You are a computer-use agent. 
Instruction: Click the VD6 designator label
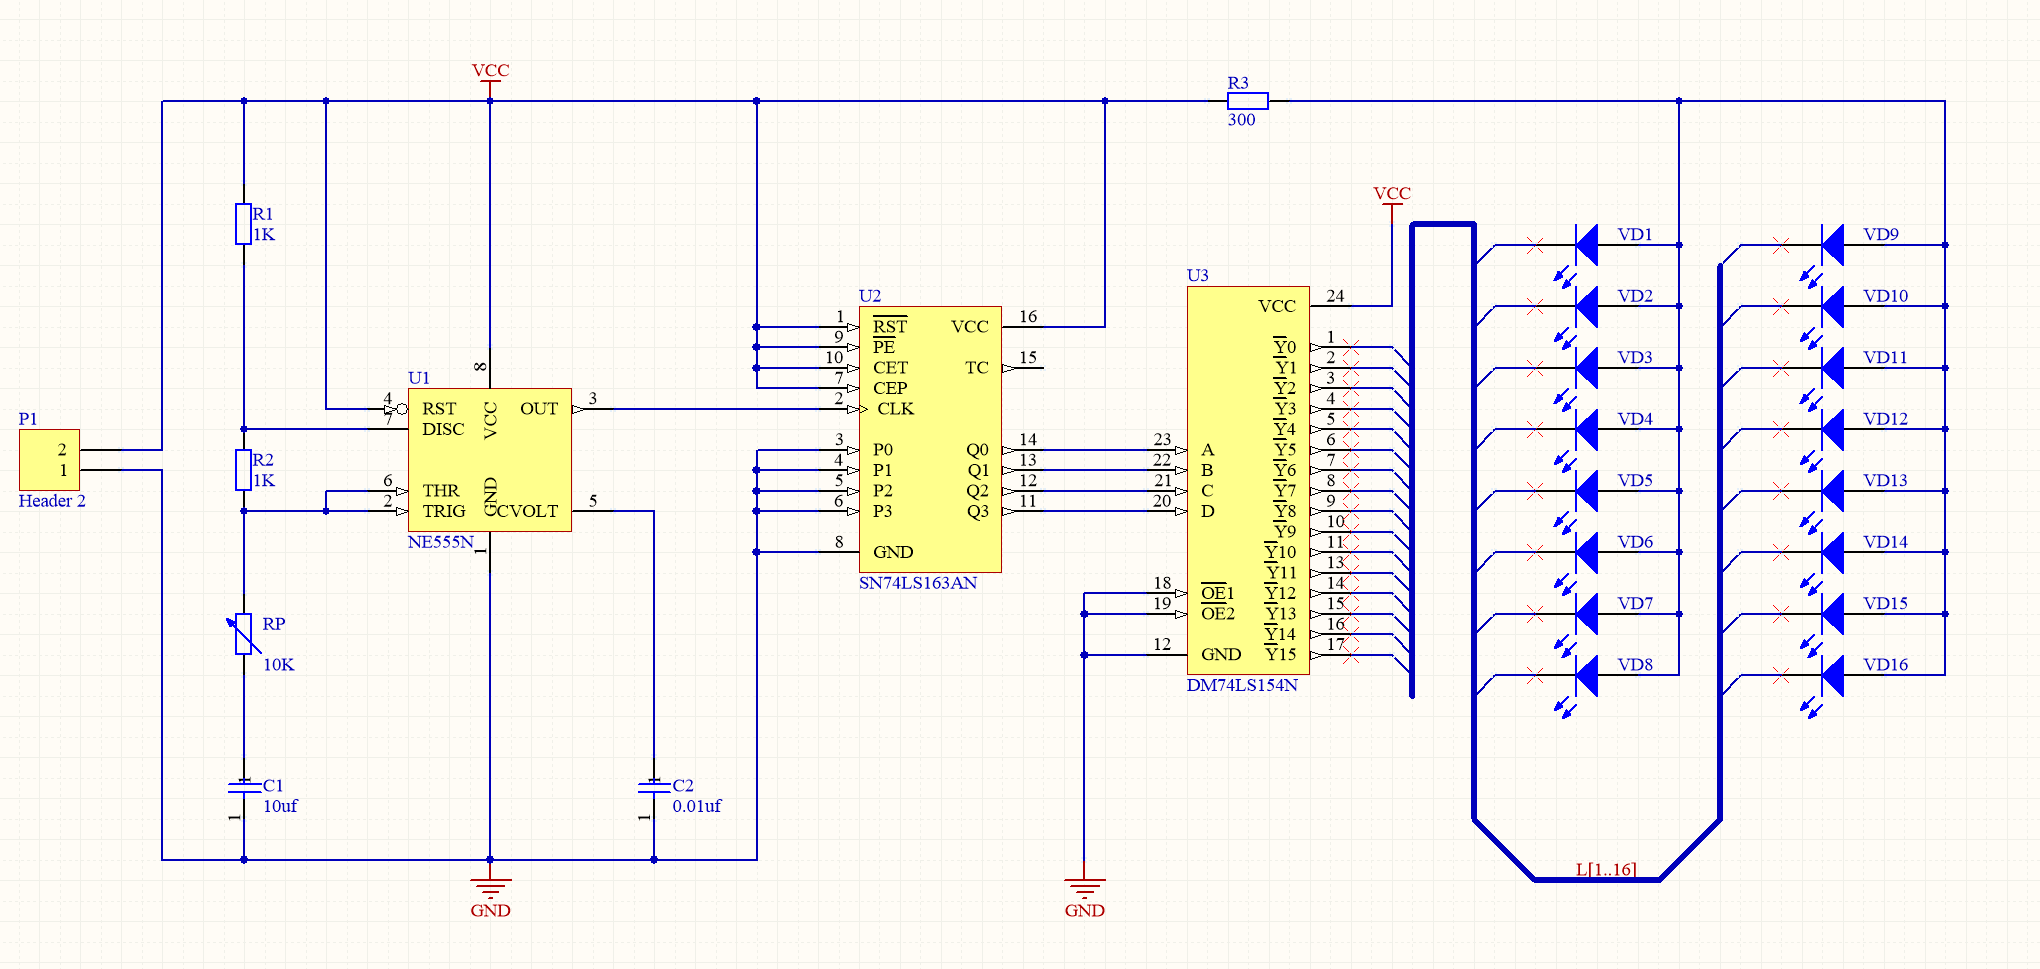coord(1635,542)
